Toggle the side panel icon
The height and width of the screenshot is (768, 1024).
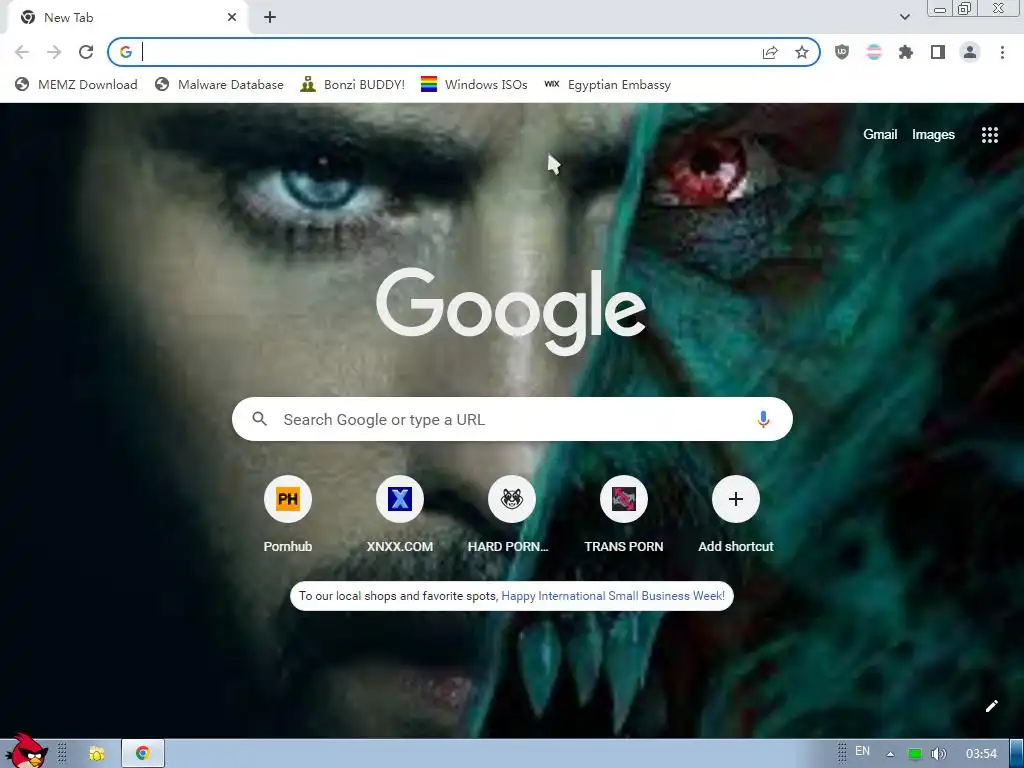pyautogui.click(x=938, y=52)
